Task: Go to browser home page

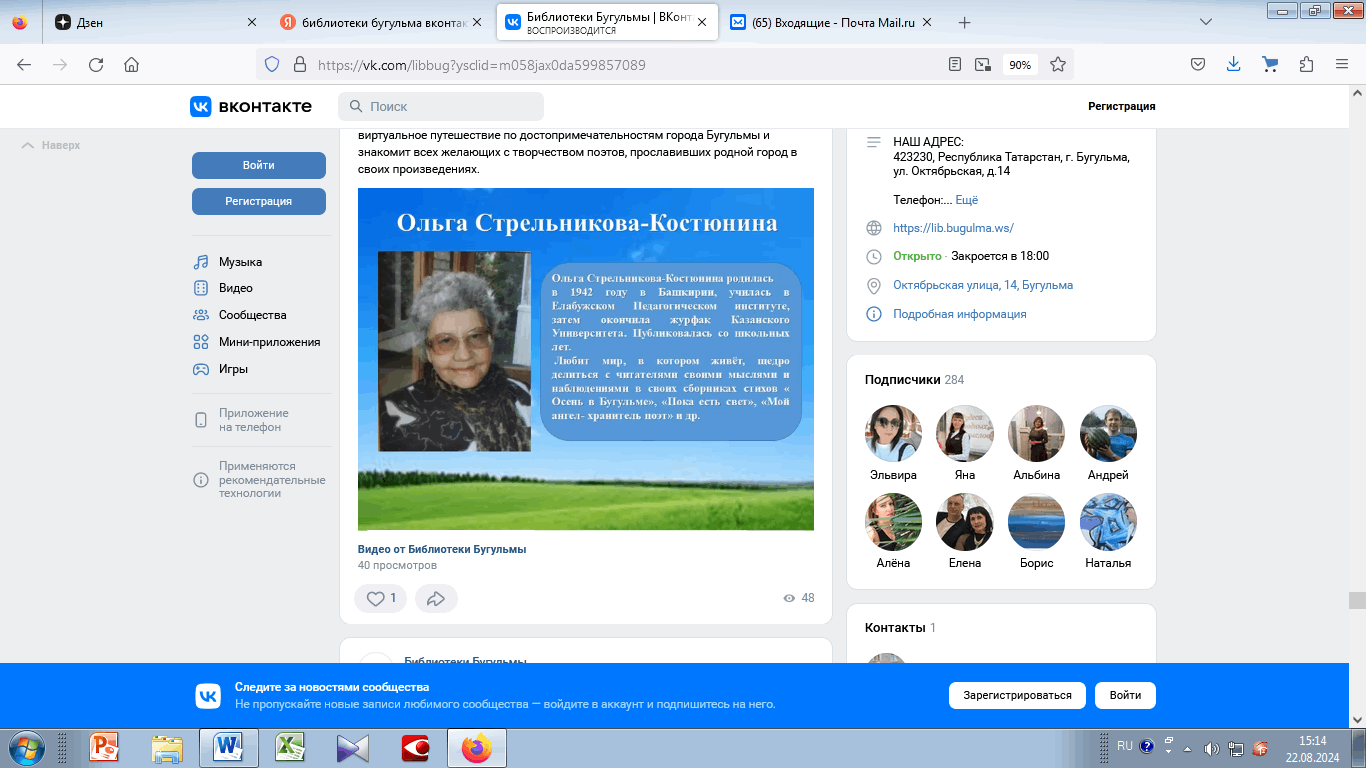Action: coord(131,64)
